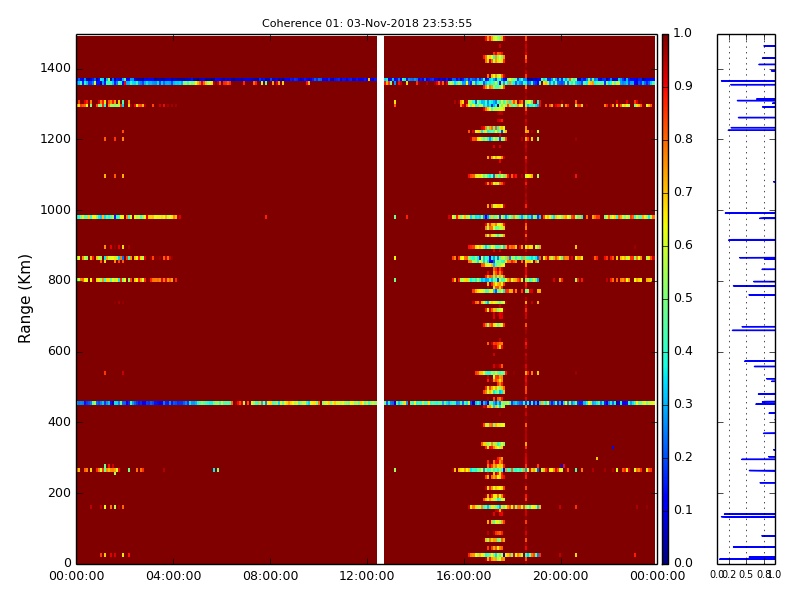Viewport: 800px width, 600px height.
Task: Click the 1200 range tick label
Action: click(56, 139)
